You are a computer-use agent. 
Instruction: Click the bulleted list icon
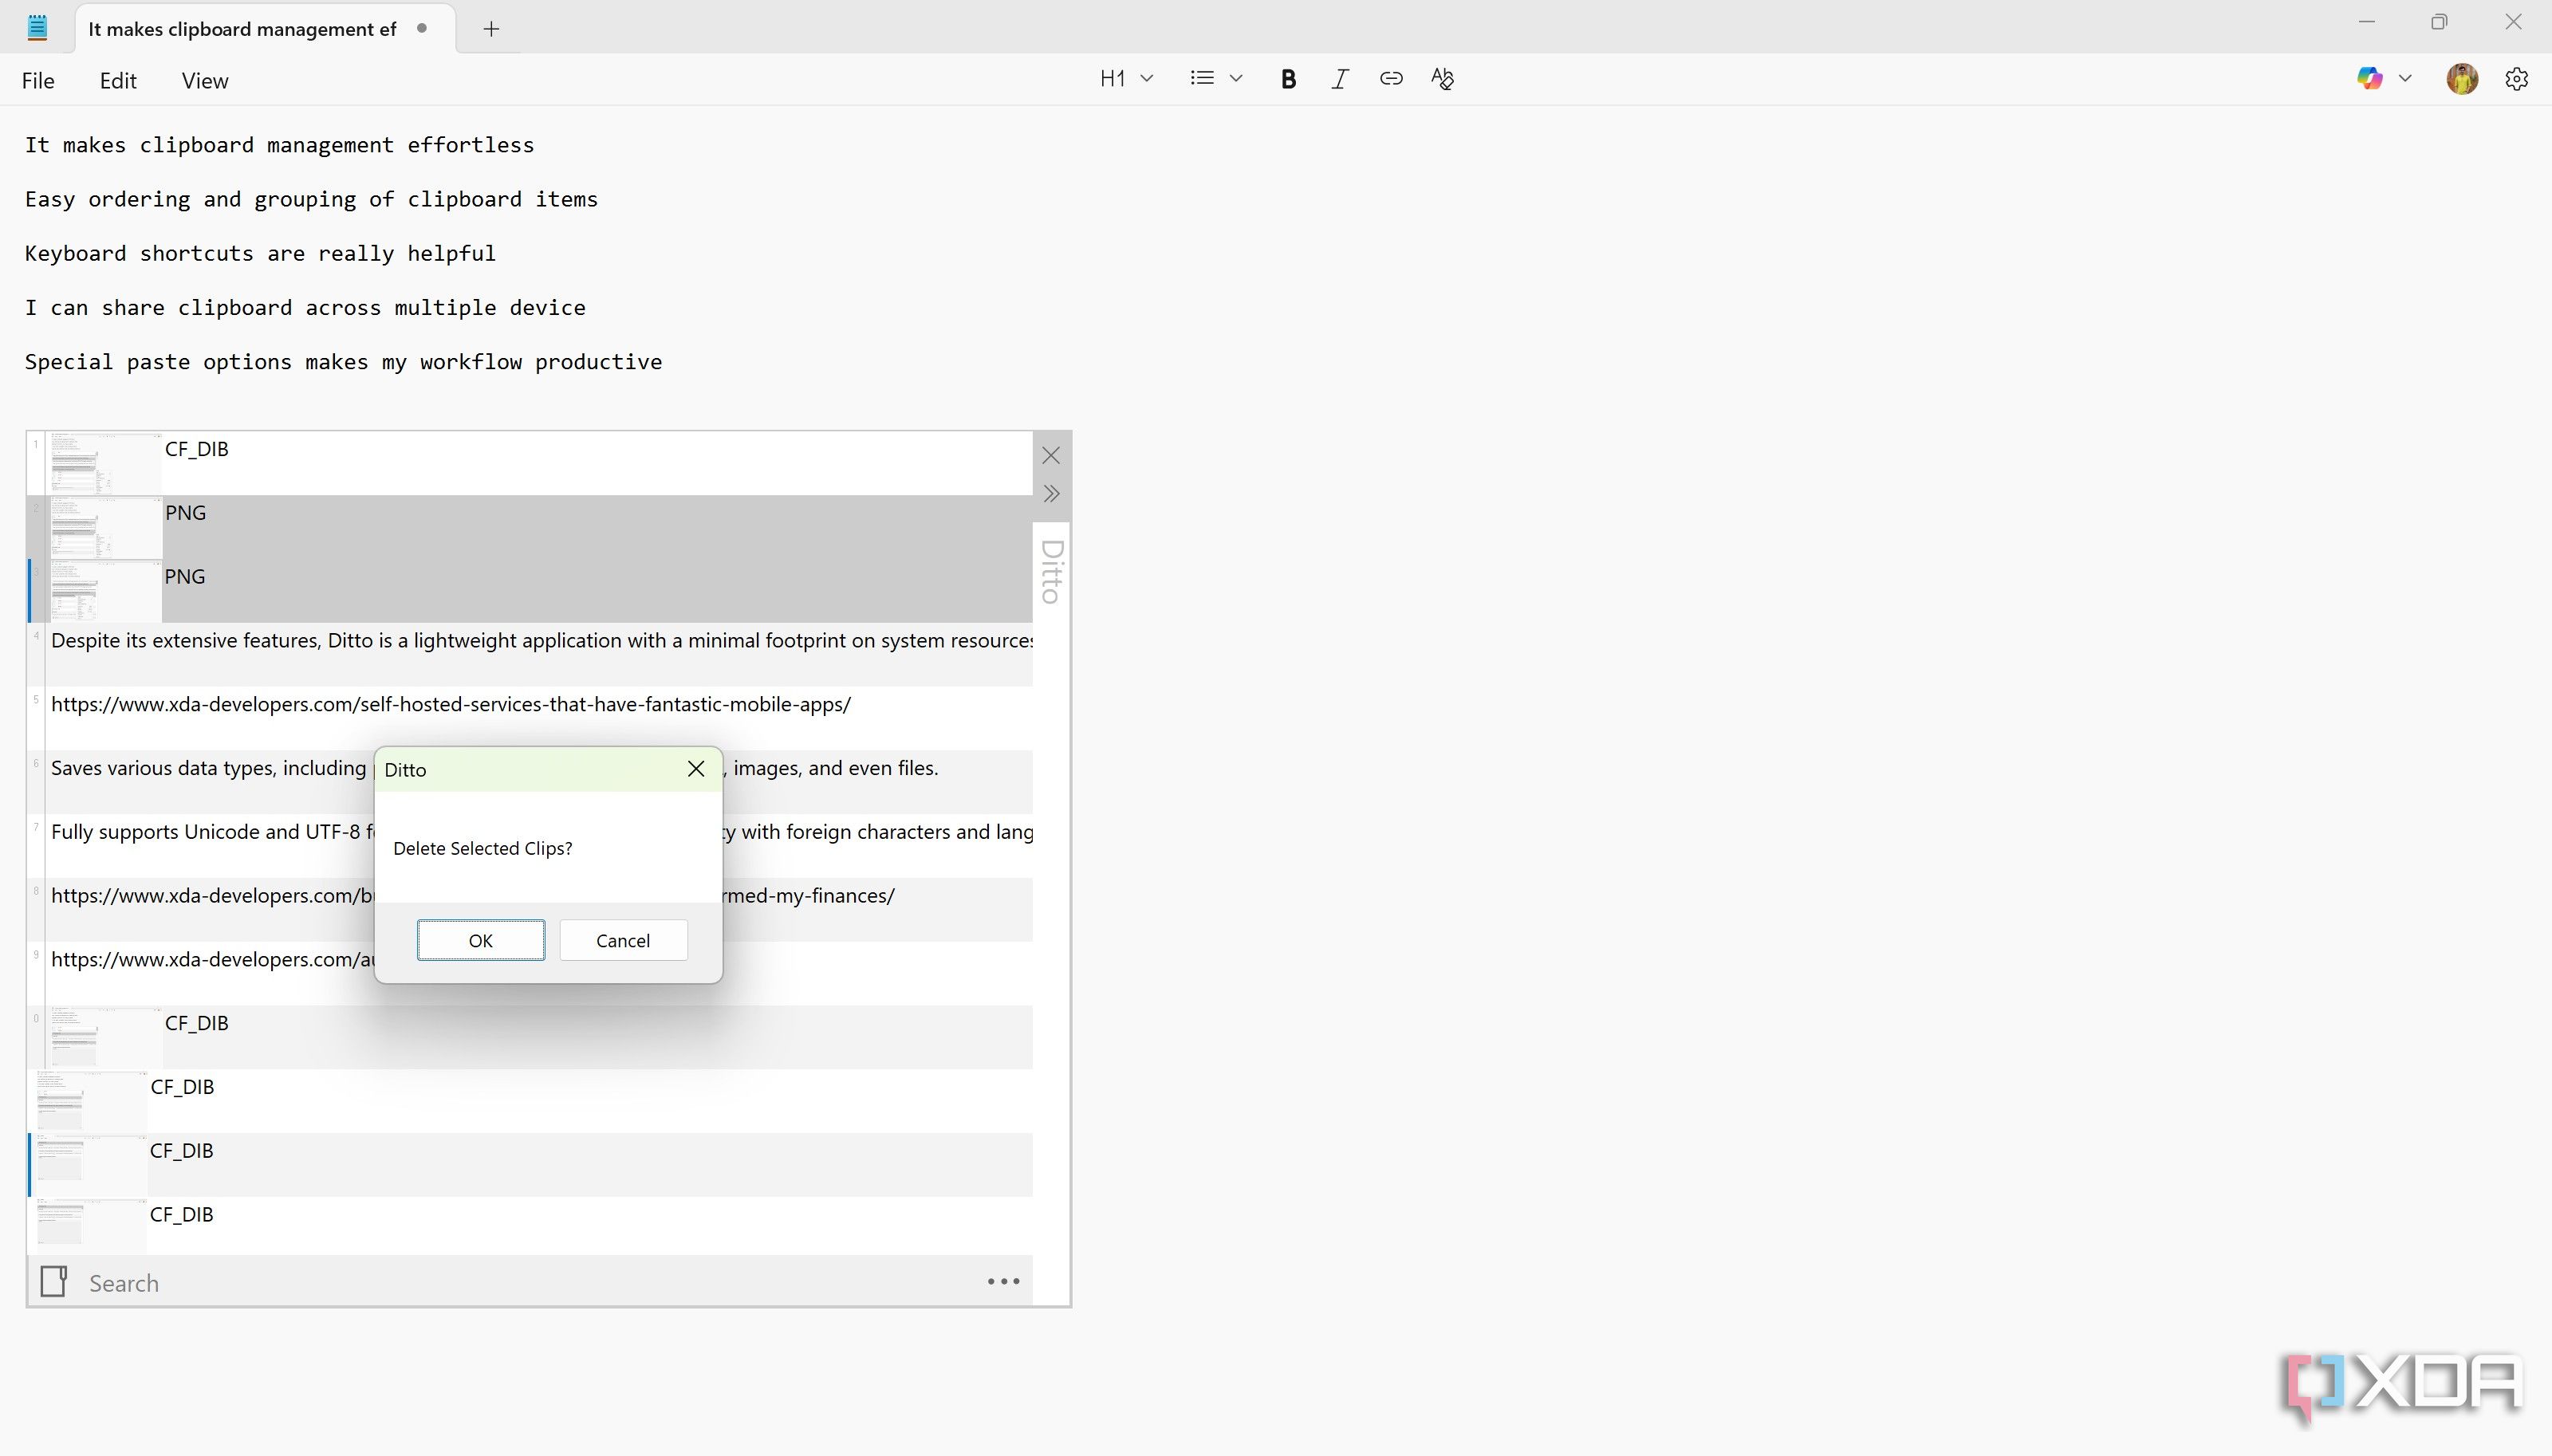click(1202, 79)
